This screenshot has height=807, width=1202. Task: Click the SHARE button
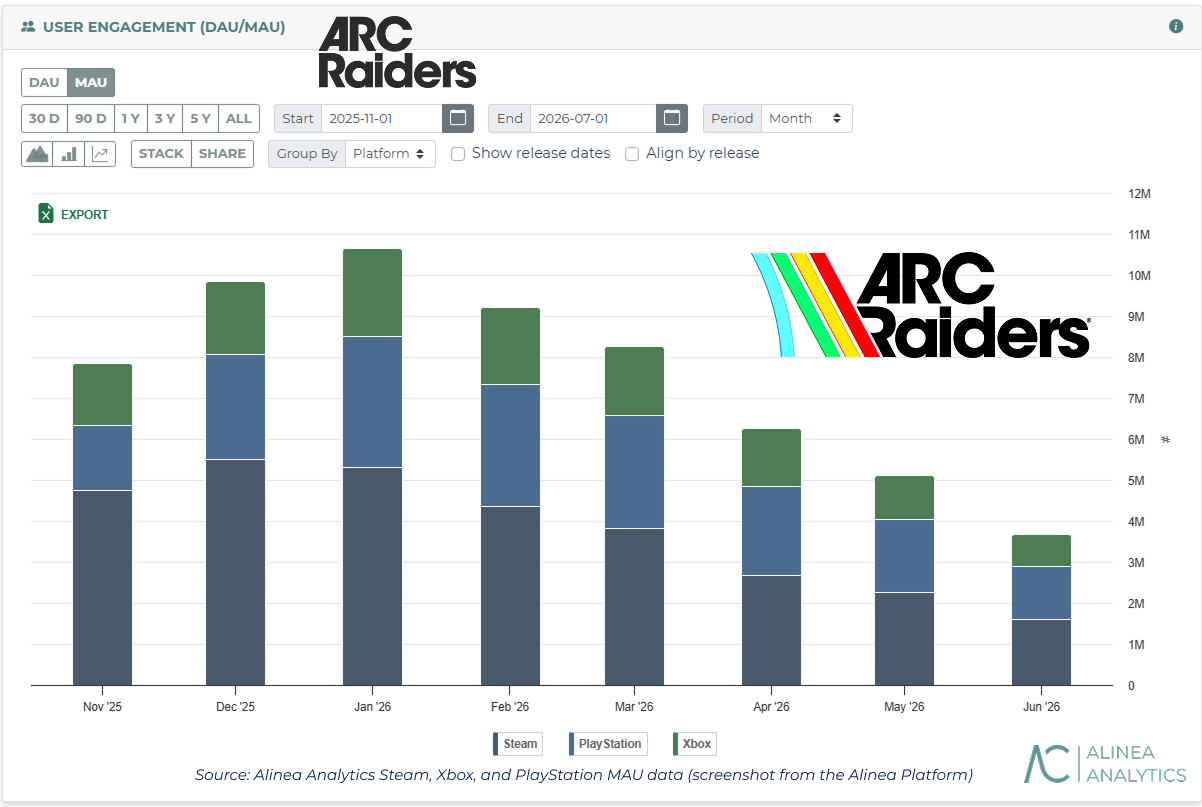(222, 154)
